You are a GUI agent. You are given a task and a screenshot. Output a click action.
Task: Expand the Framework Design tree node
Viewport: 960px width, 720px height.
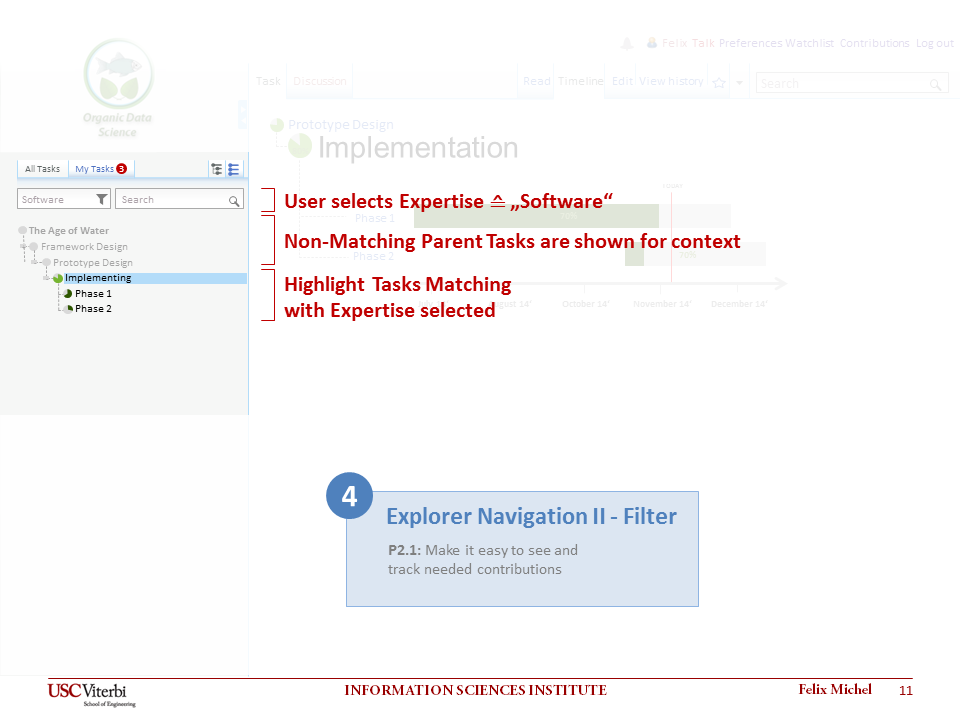click(24, 246)
